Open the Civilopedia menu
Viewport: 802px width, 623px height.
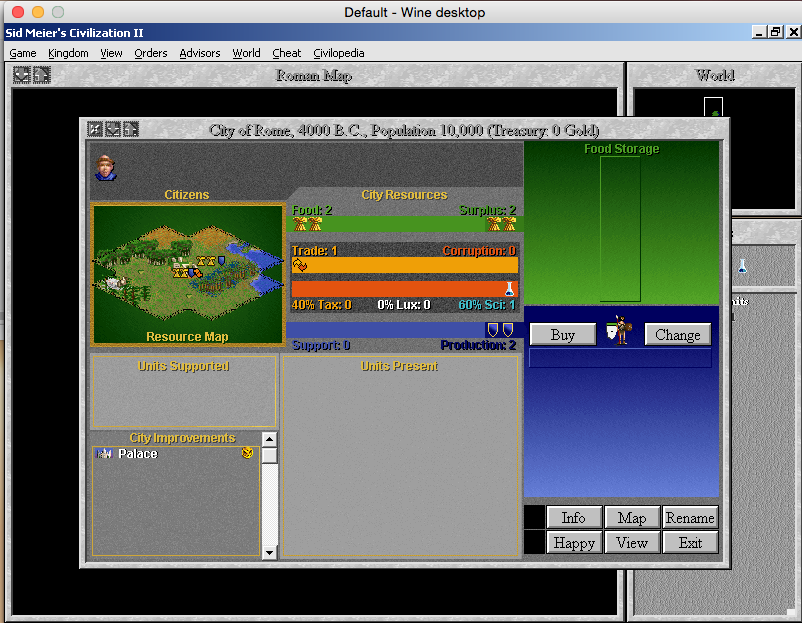(x=338, y=53)
